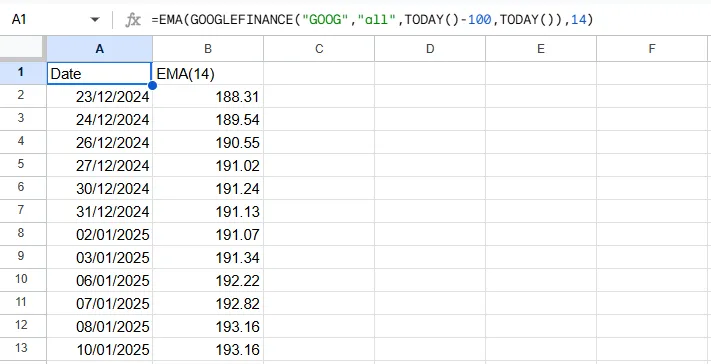This screenshot has width=711, height=364.
Task: Select the cell with date 02/01/2025
Action: pyautogui.click(x=99, y=234)
